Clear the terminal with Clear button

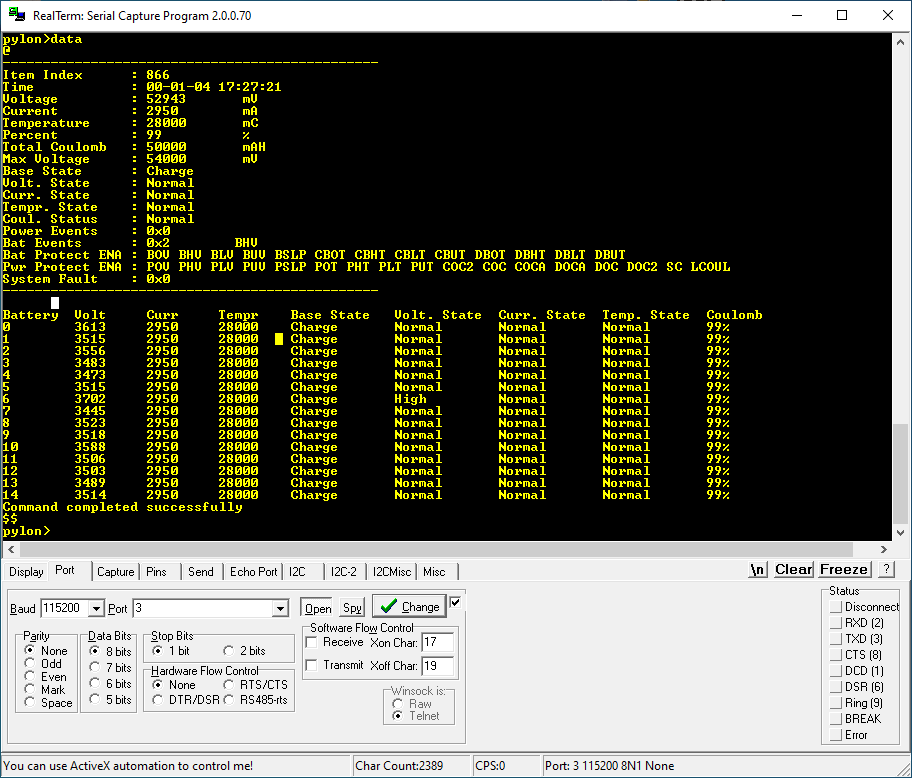click(x=793, y=569)
